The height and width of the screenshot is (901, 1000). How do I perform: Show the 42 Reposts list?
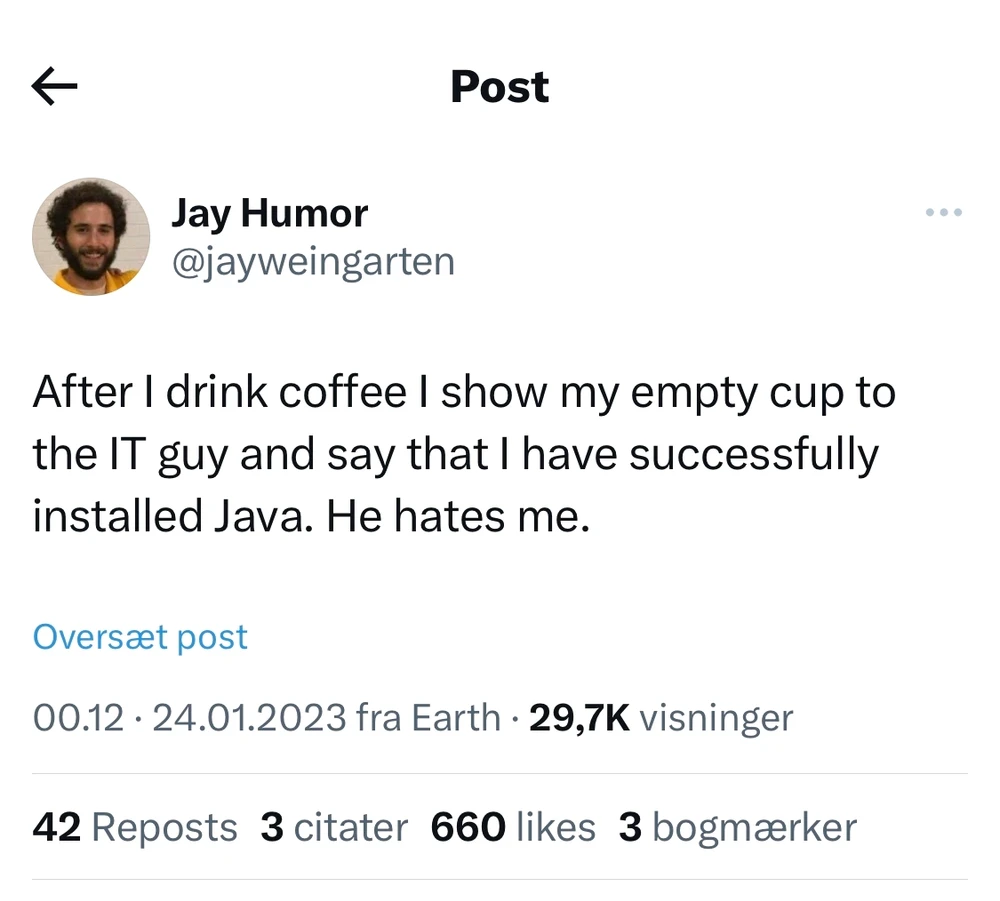pos(135,827)
